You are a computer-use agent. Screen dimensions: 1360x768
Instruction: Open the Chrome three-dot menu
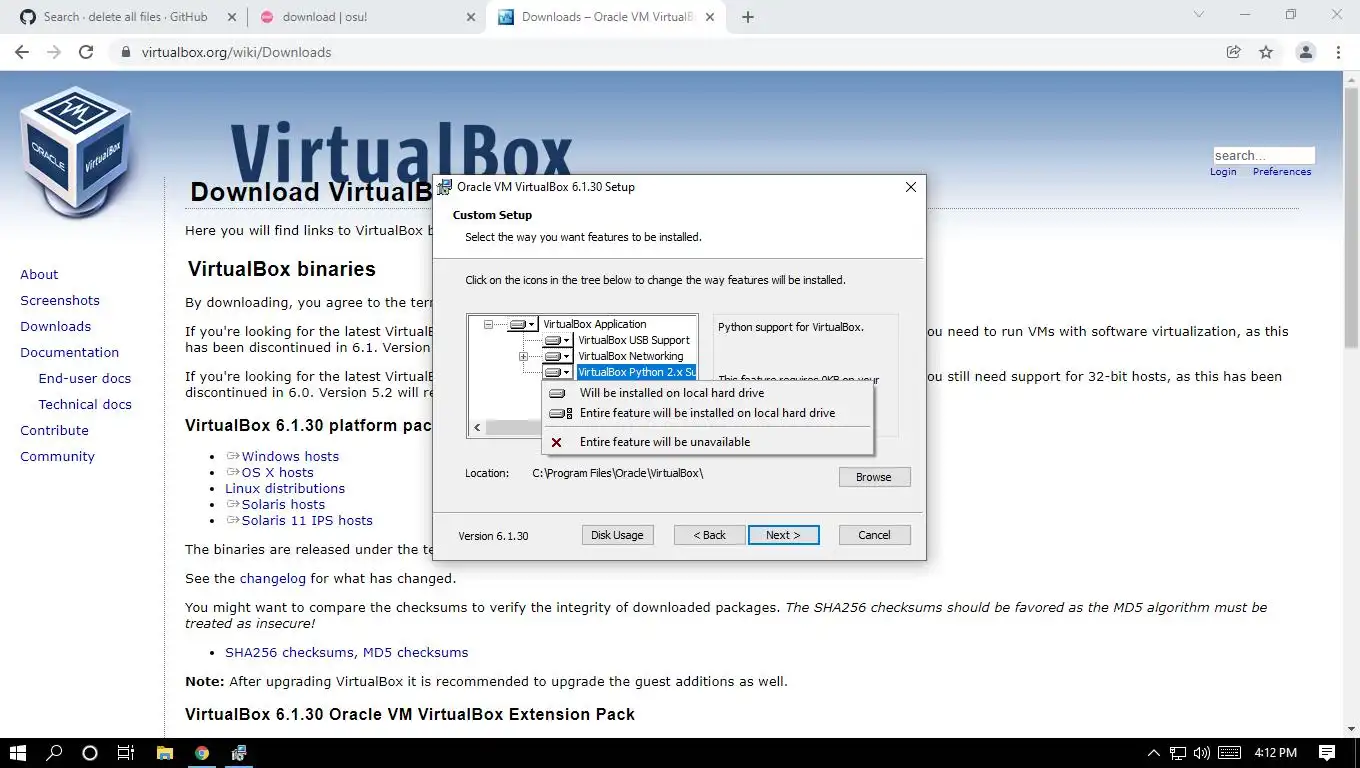click(1338, 52)
